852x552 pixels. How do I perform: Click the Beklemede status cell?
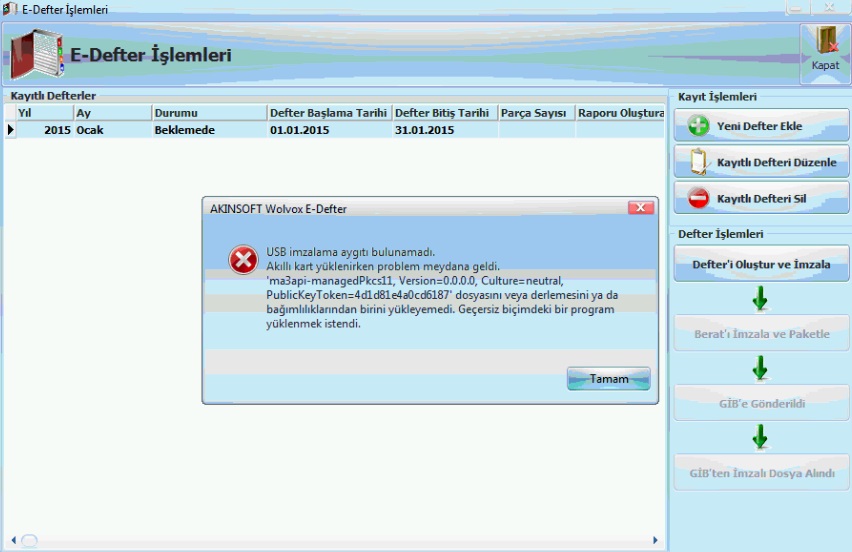click(210, 130)
